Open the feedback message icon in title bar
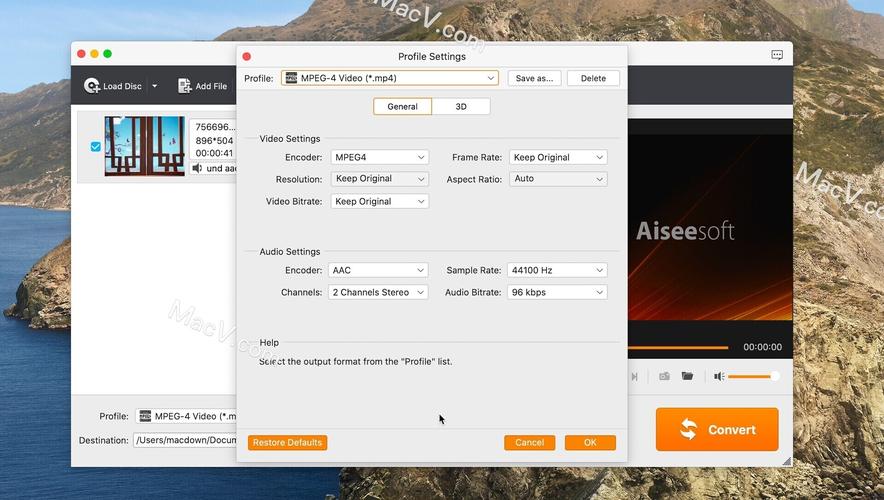884x500 pixels. pos(777,55)
